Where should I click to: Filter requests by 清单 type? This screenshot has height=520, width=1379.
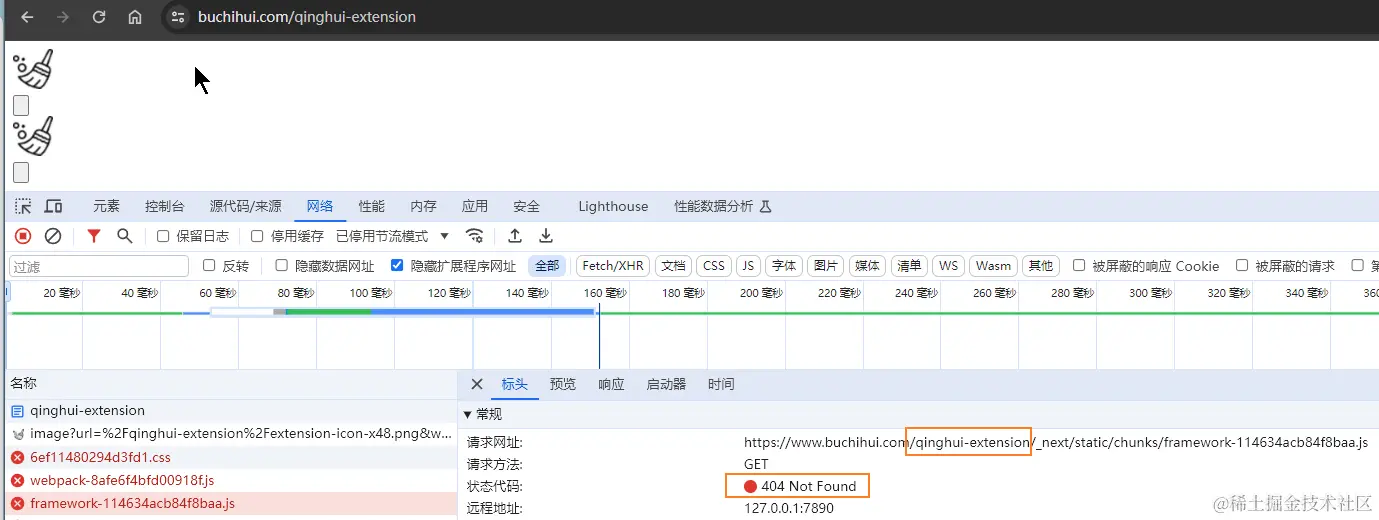tap(909, 266)
